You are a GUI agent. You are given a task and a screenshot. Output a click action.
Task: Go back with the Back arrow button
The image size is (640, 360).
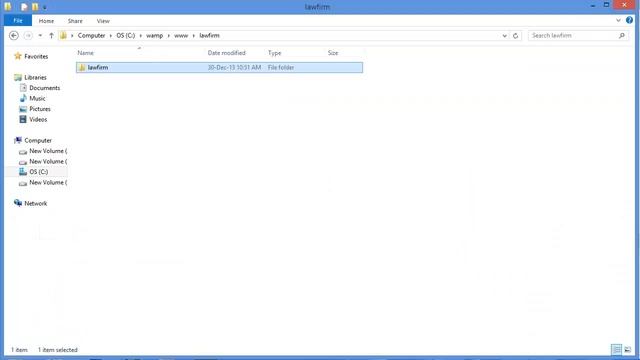[13, 36]
